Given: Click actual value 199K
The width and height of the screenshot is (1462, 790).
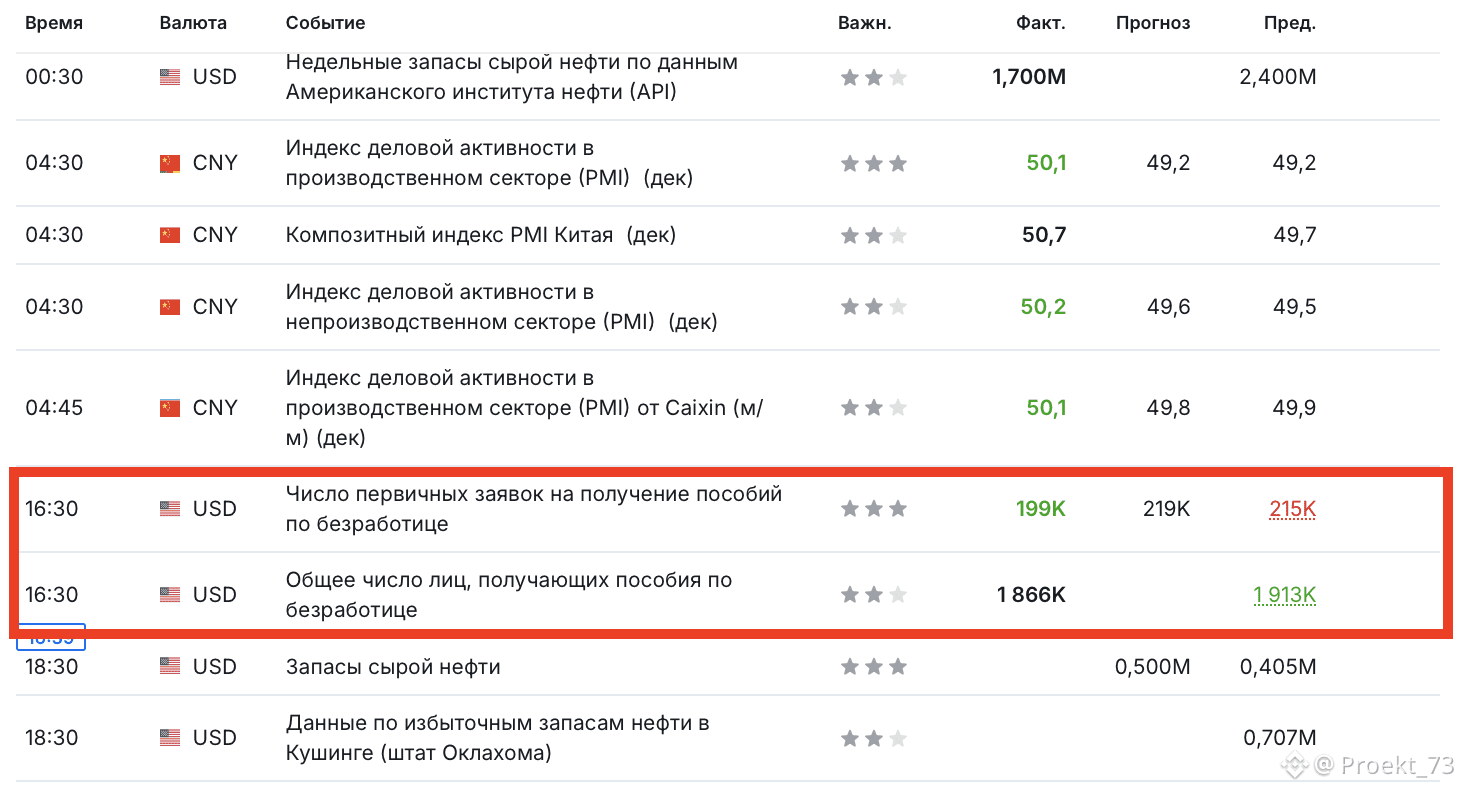Looking at the screenshot, I should [1040, 509].
